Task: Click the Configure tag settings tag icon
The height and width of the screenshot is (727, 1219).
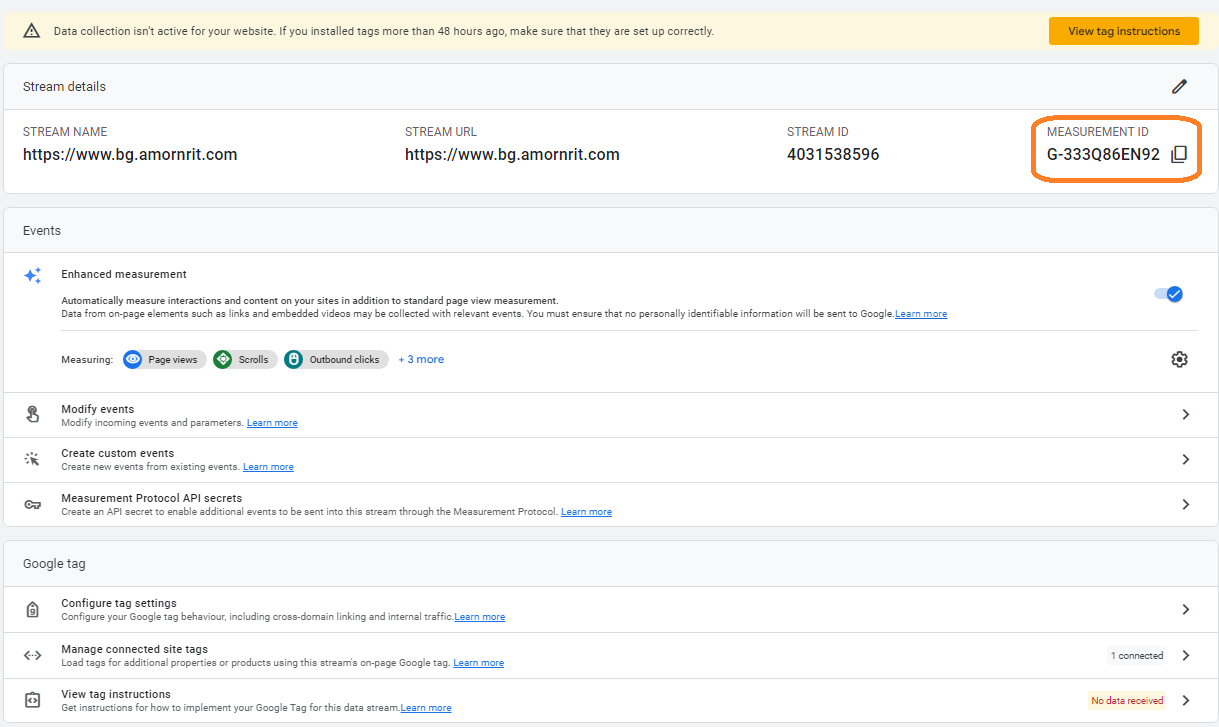Action: [33, 609]
